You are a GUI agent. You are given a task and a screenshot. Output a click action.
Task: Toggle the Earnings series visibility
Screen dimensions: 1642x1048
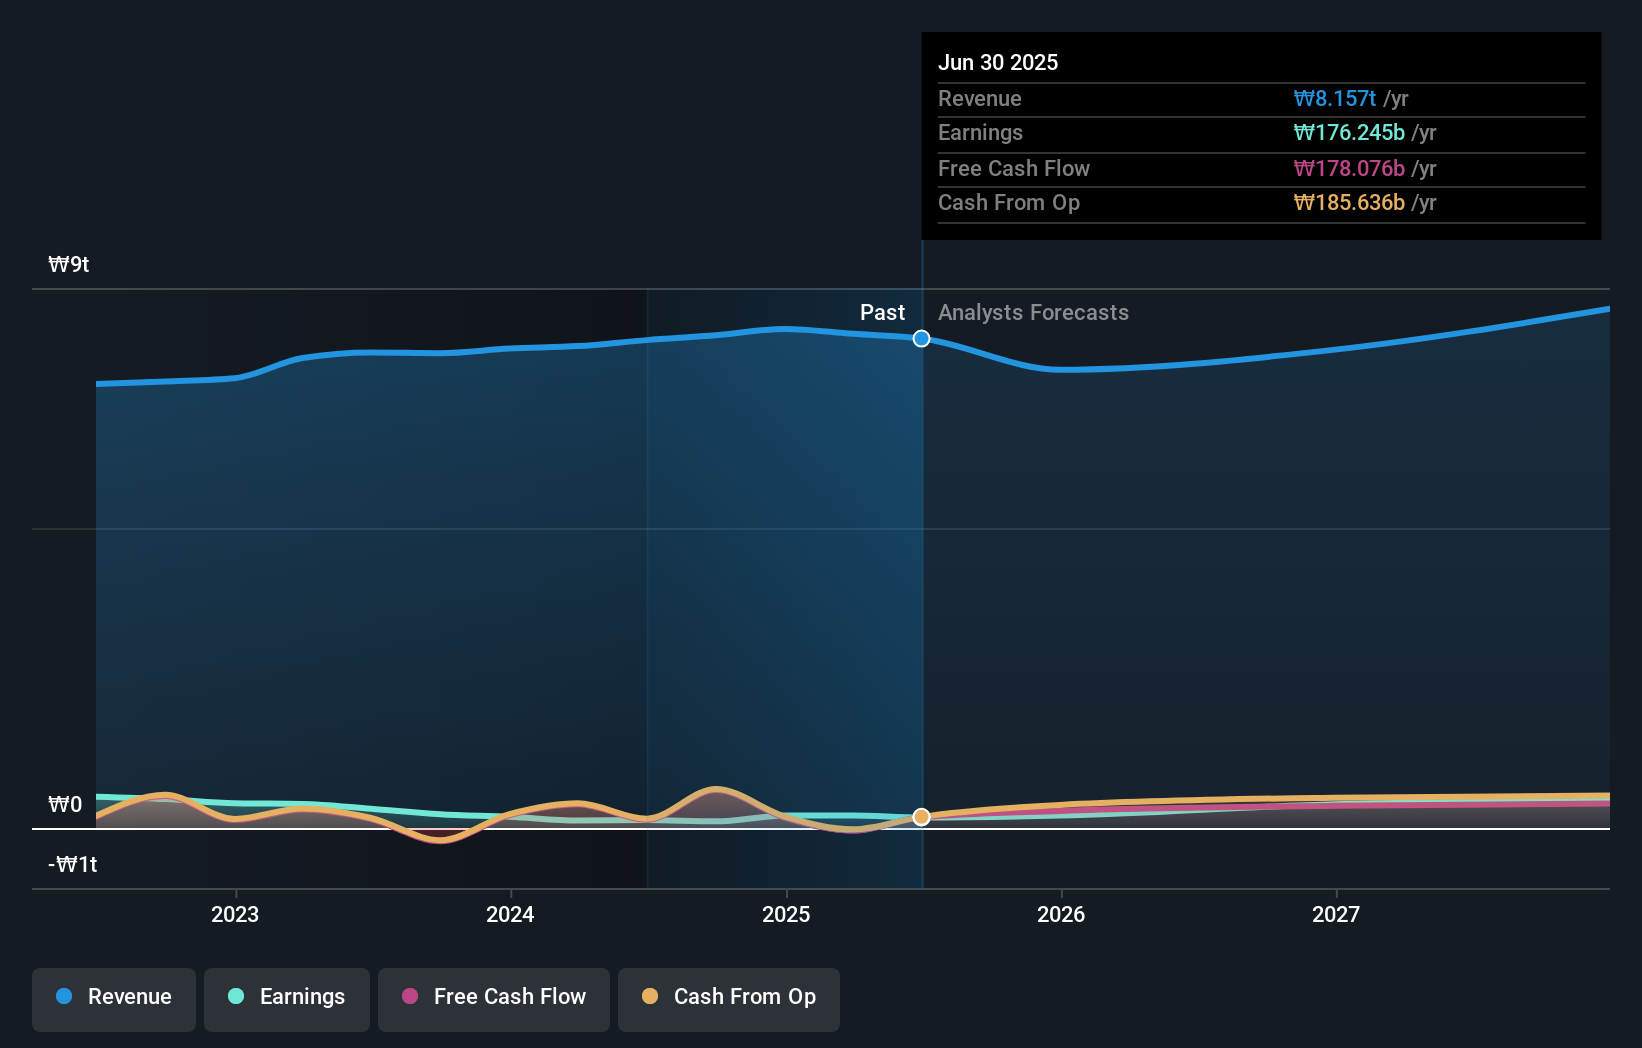pos(287,997)
